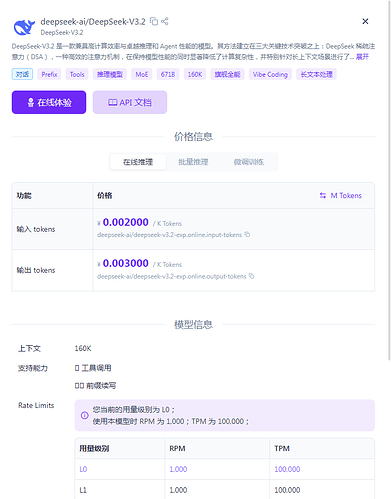Click the 160K tag

195,74
